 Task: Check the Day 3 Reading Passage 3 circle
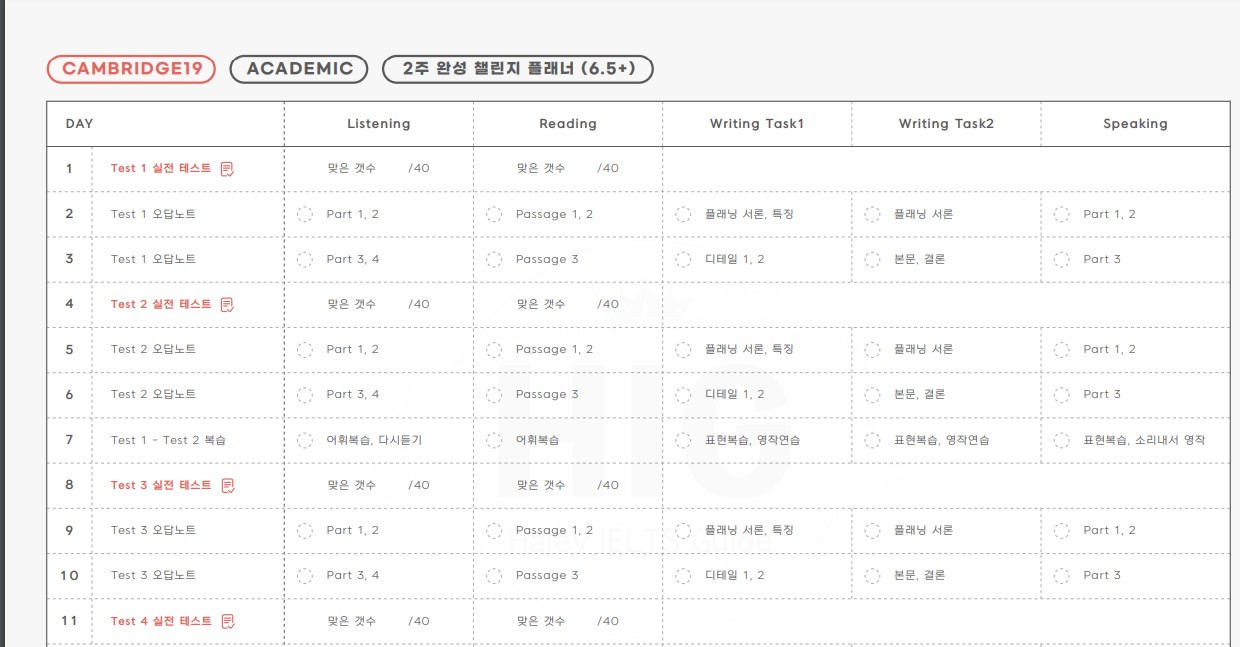[x=494, y=259]
